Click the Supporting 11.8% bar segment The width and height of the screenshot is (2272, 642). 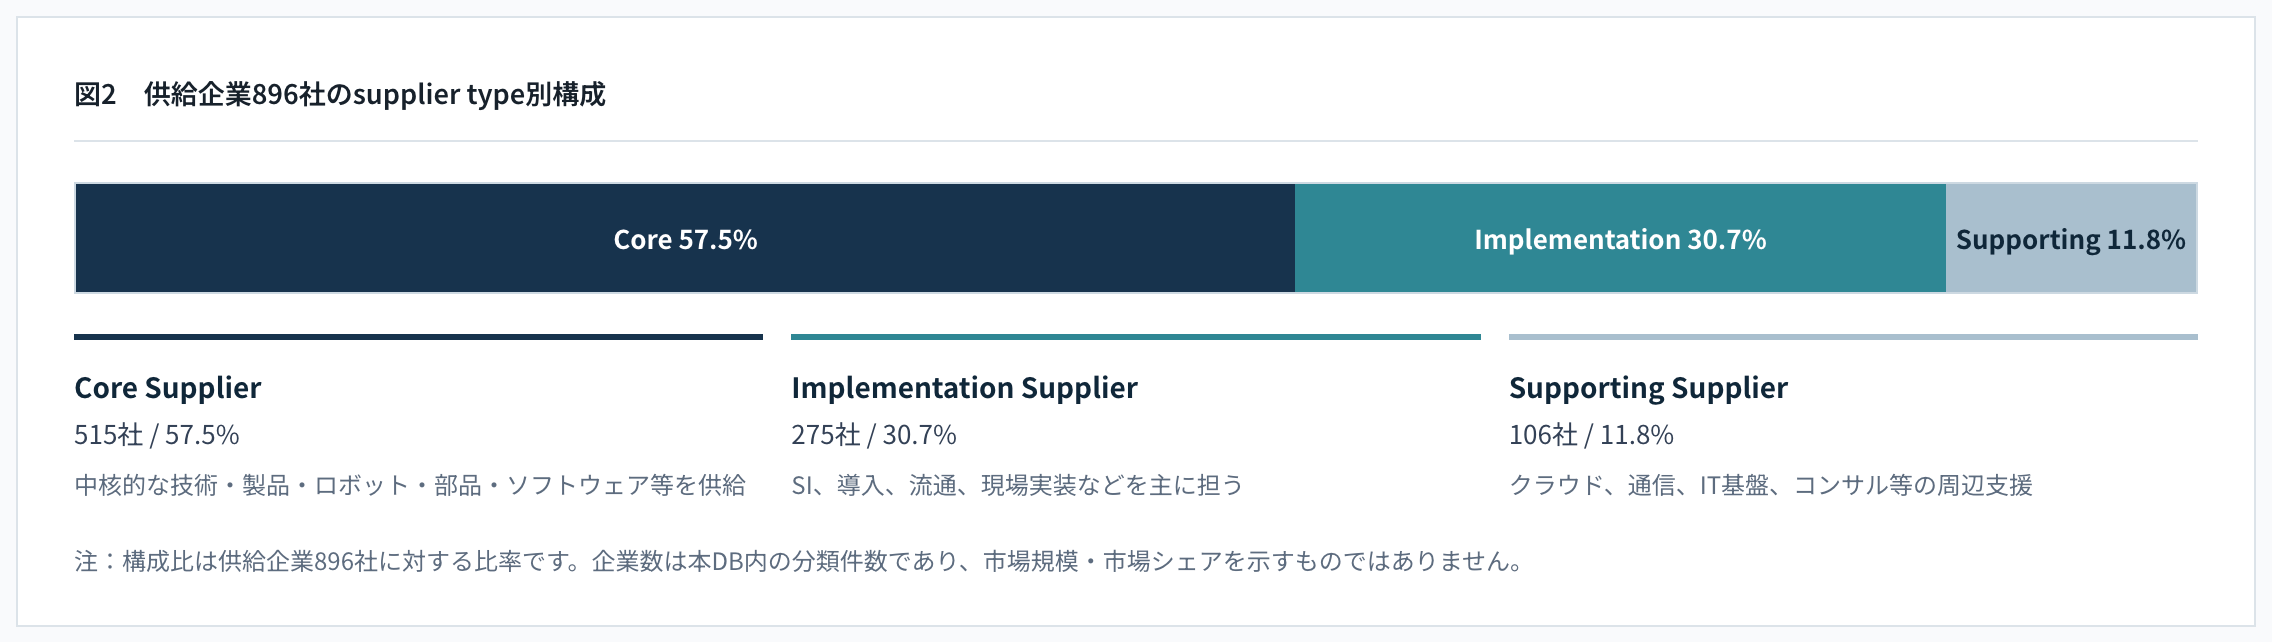[x=2071, y=238]
